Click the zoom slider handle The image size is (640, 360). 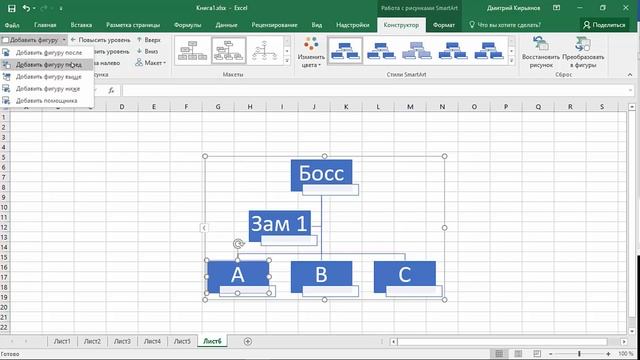click(579, 354)
